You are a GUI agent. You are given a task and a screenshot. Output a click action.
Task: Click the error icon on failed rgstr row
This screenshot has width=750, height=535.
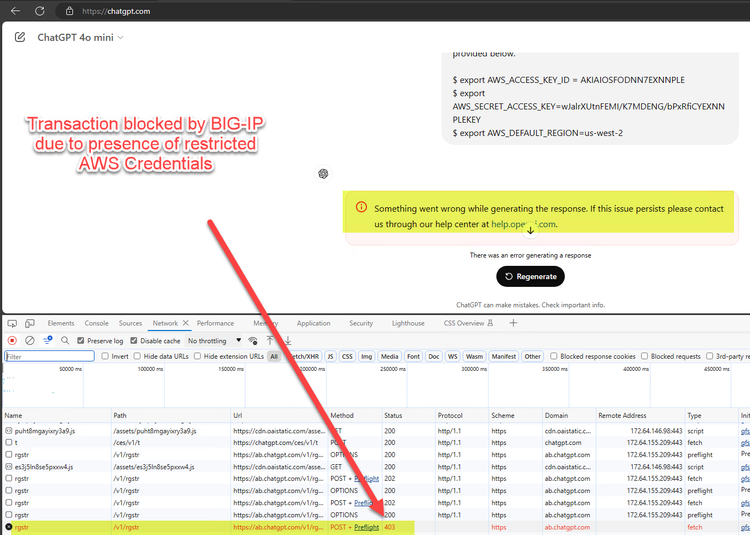coord(8,527)
